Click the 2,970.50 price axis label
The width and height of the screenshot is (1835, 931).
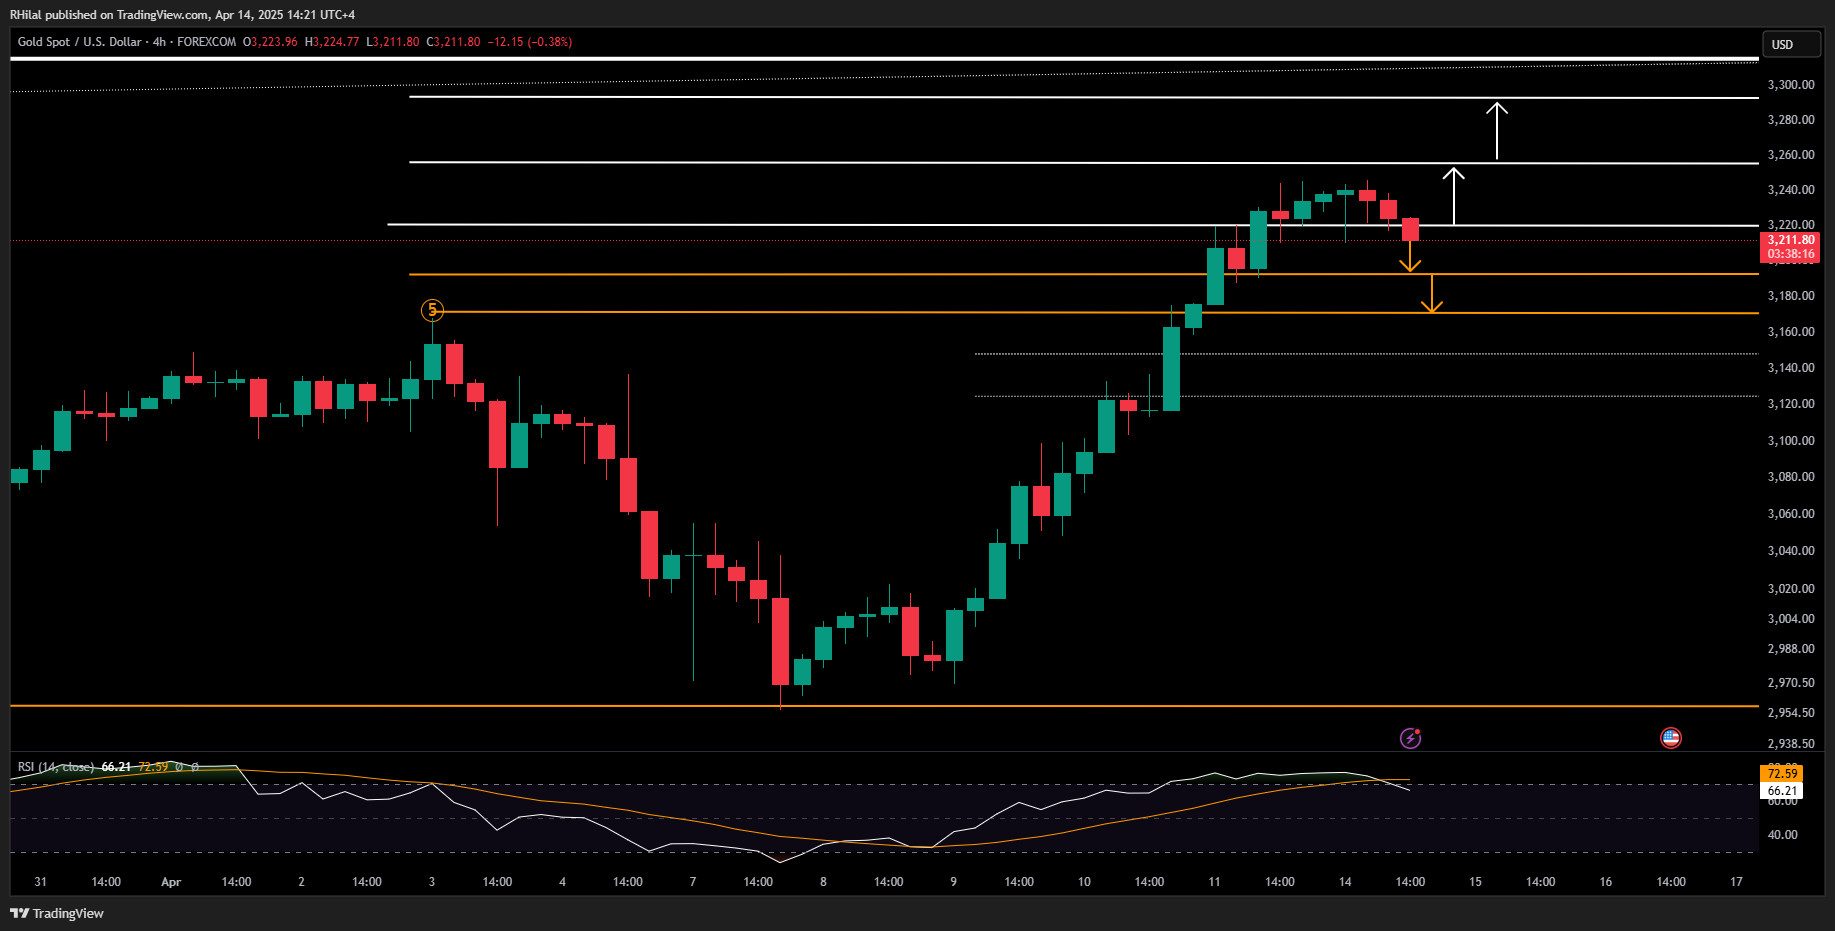point(1791,683)
